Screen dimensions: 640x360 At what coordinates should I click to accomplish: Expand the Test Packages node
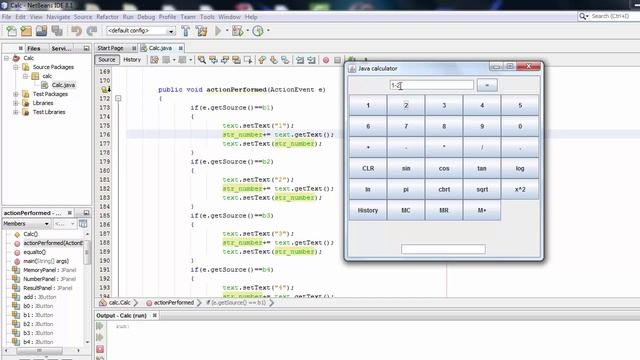pyautogui.click(x=16, y=94)
